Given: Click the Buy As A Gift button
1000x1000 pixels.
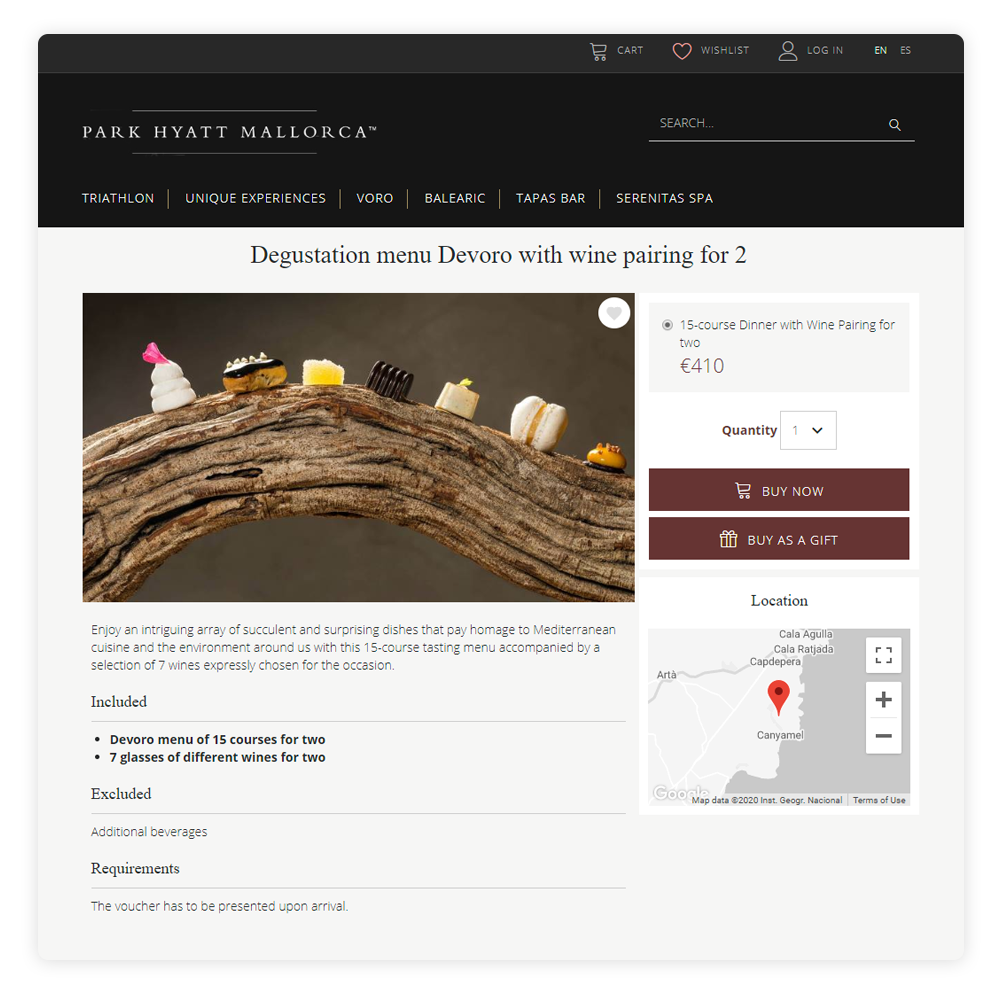Looking at the screenshot, I should [779, 539].
